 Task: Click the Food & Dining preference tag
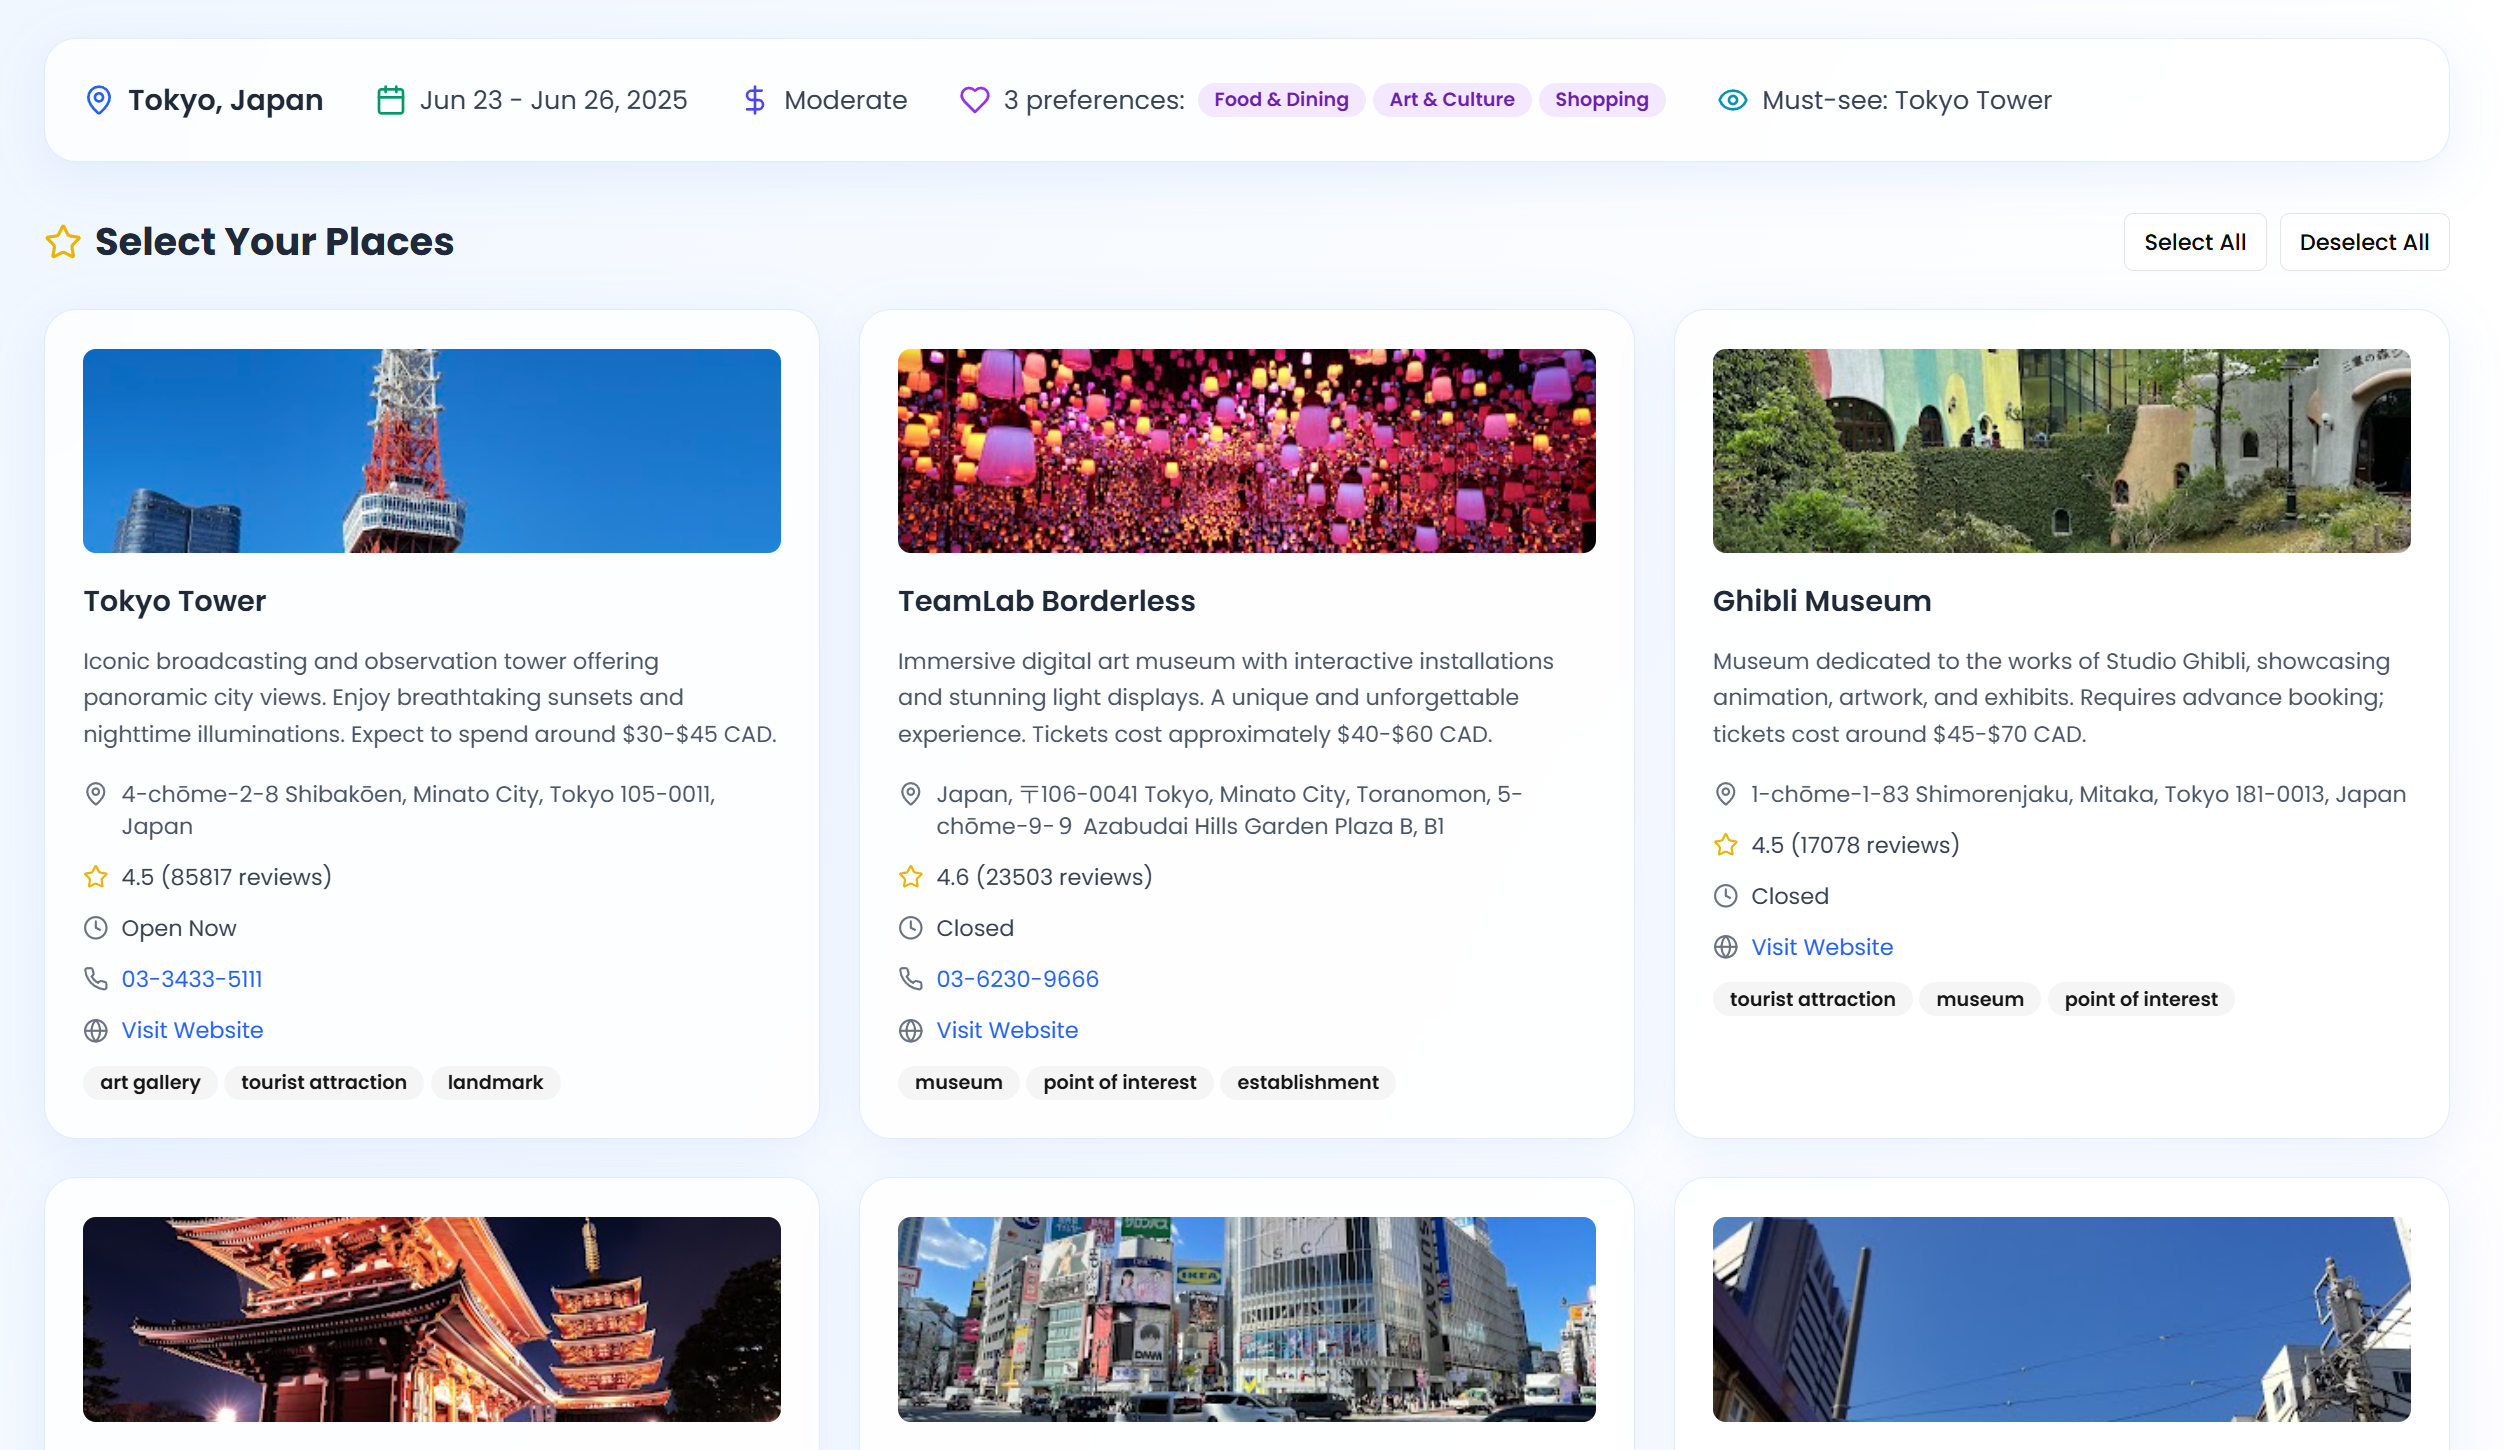1281,100
